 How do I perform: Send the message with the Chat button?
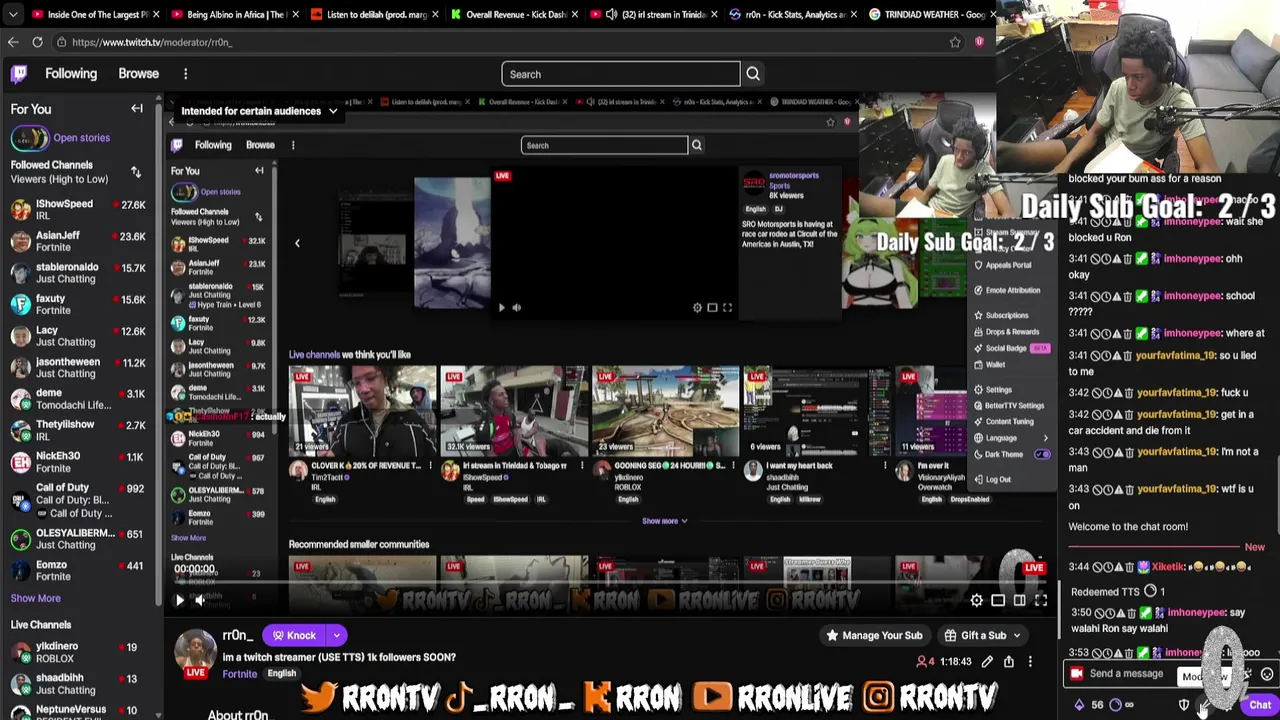pos(1260,705)
